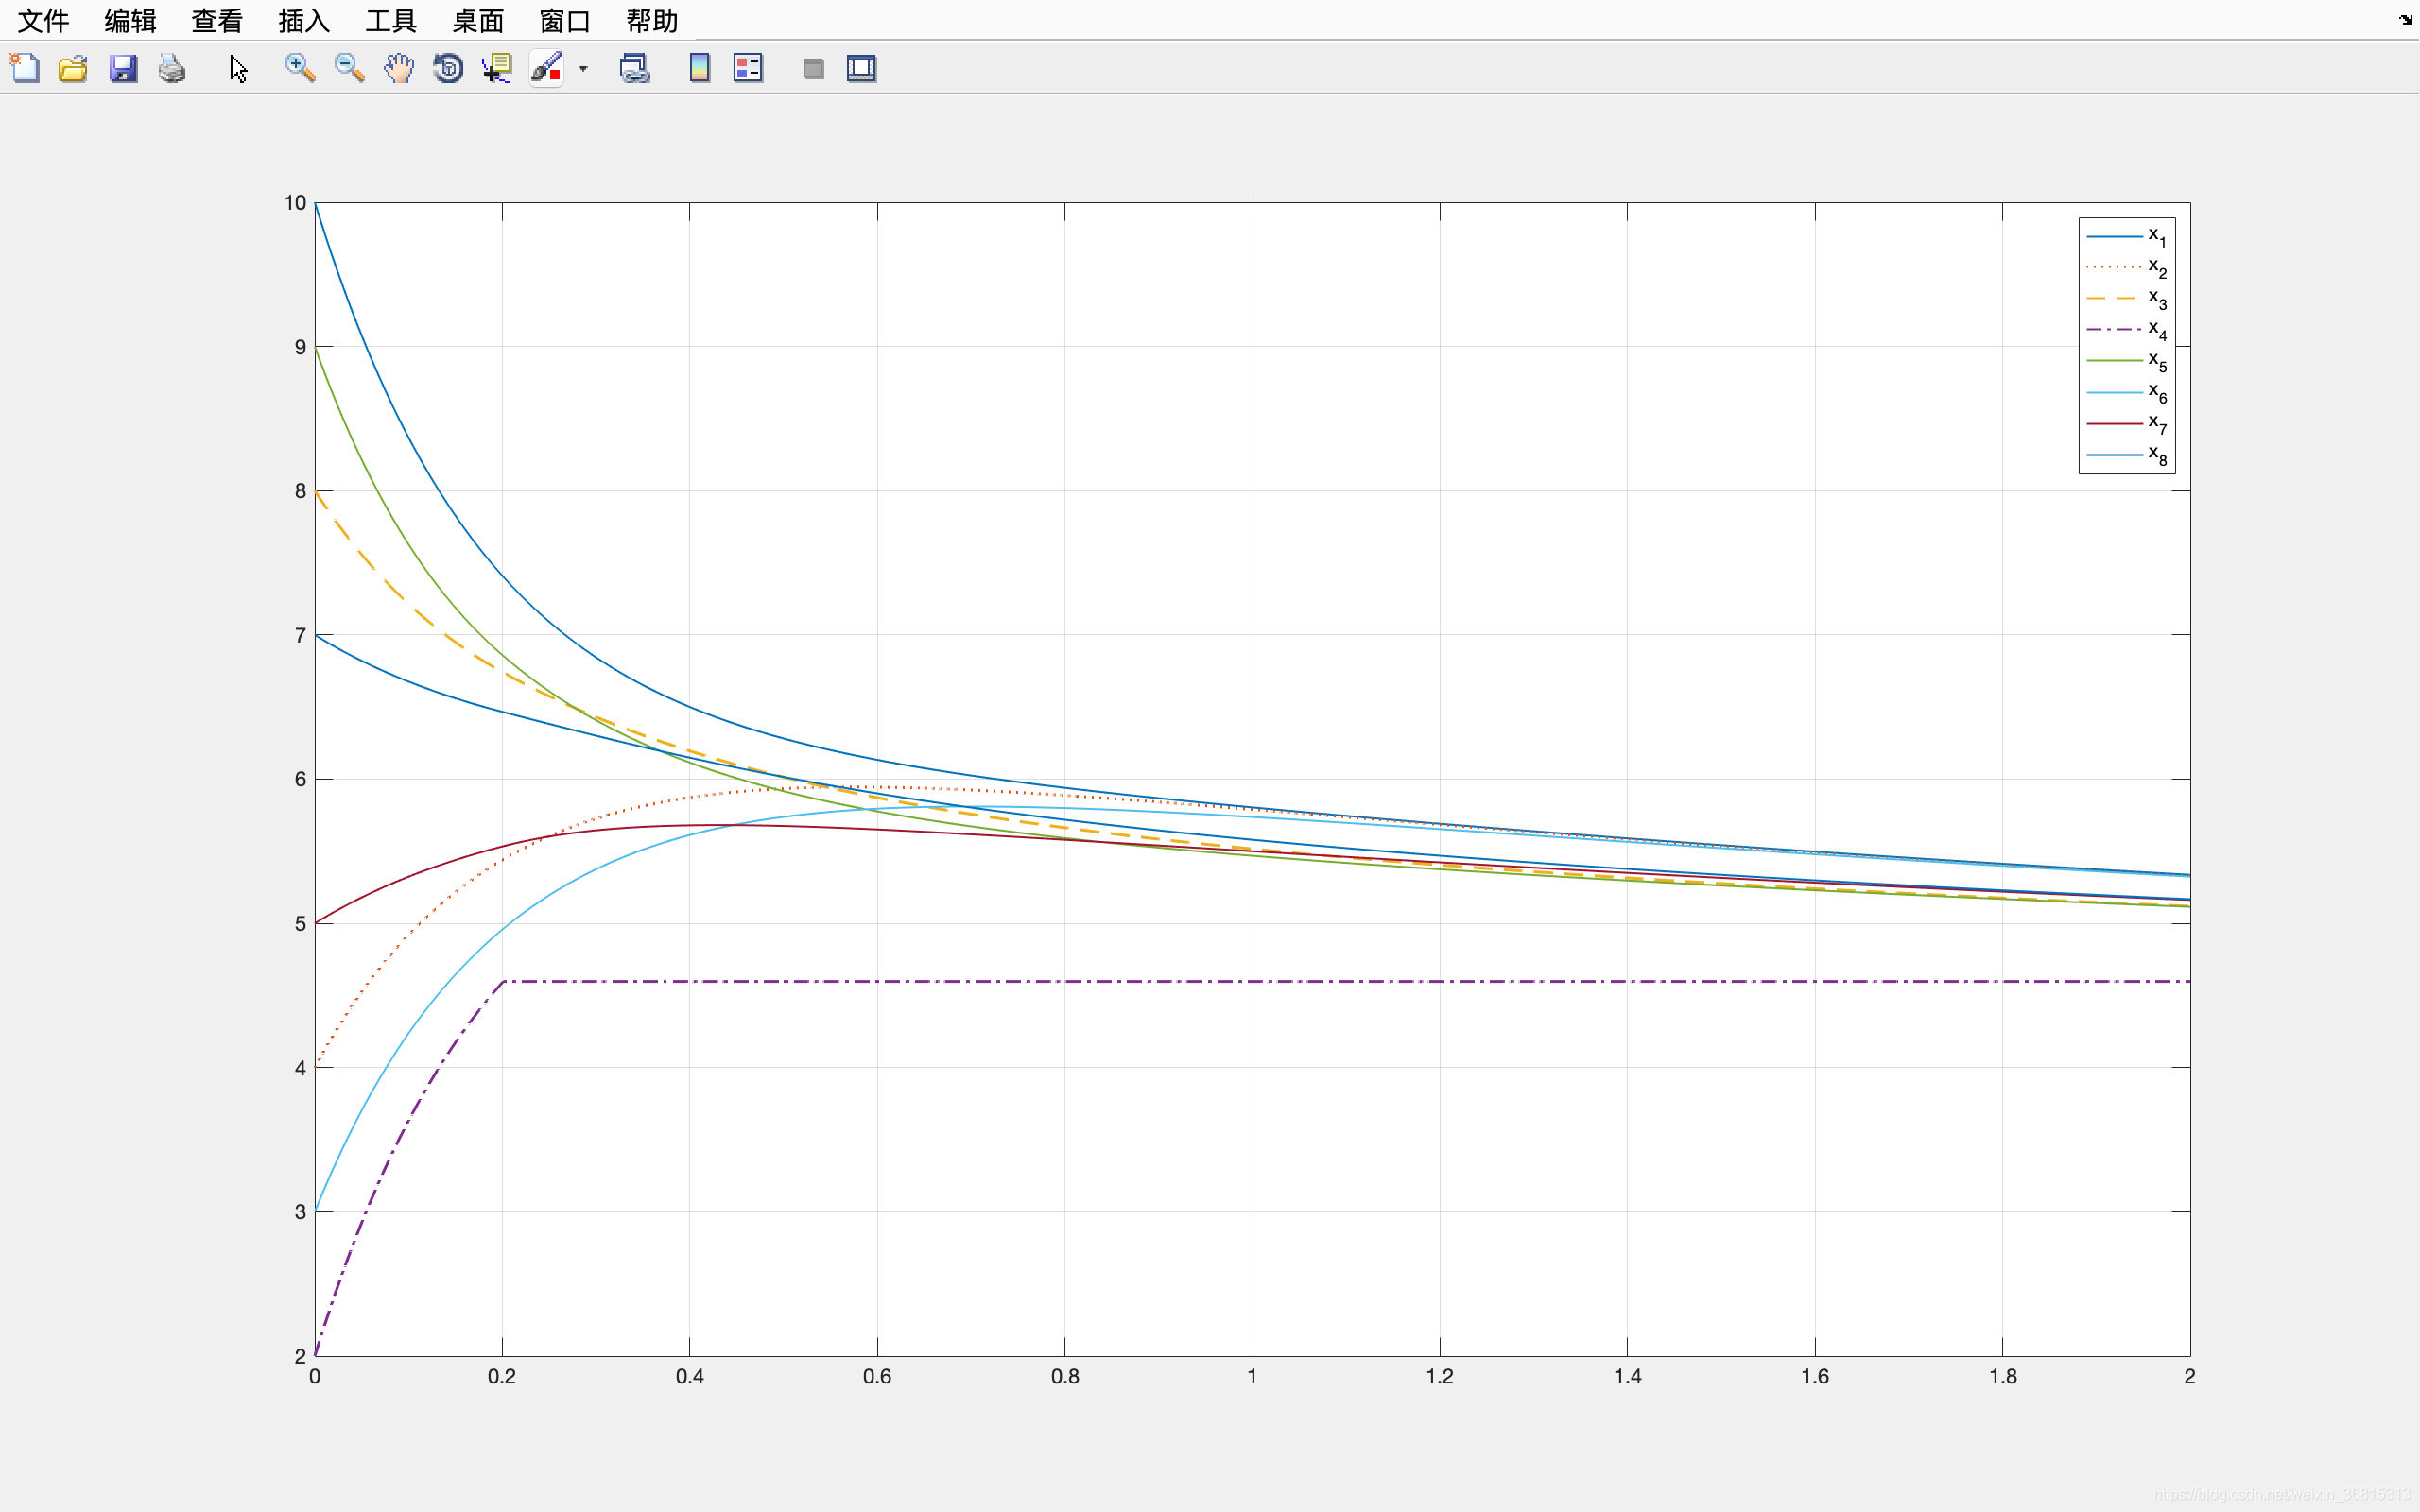Expand the brush color dropdown arrow
Screen dimensions: 2420x1512
tap(583, 69)
